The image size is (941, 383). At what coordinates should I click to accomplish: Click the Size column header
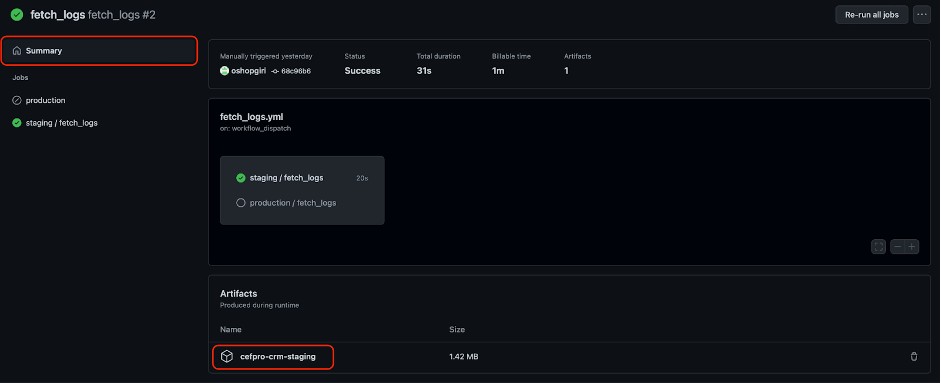(x=457, y=330)
